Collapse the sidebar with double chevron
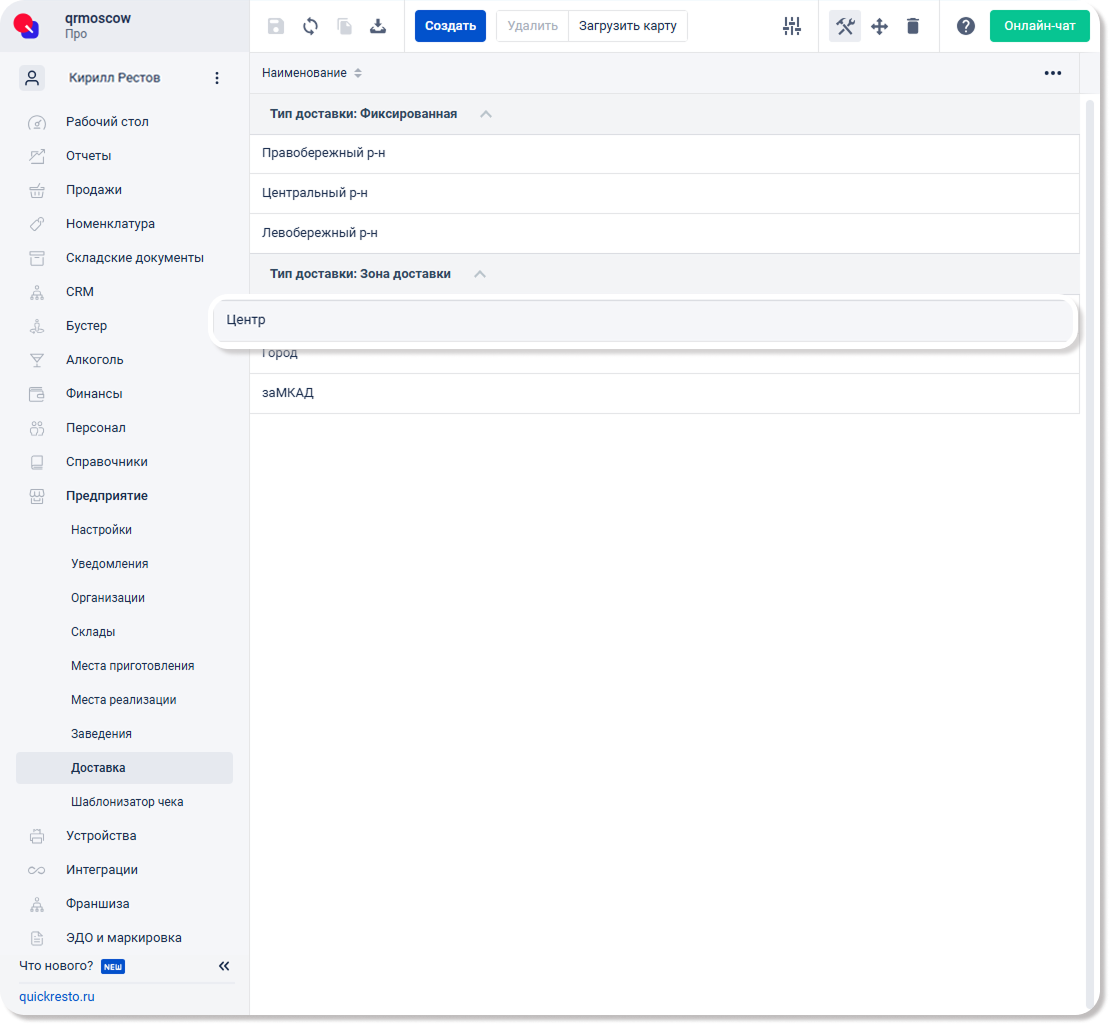The image size is (1109, 1024). (224, 966)
